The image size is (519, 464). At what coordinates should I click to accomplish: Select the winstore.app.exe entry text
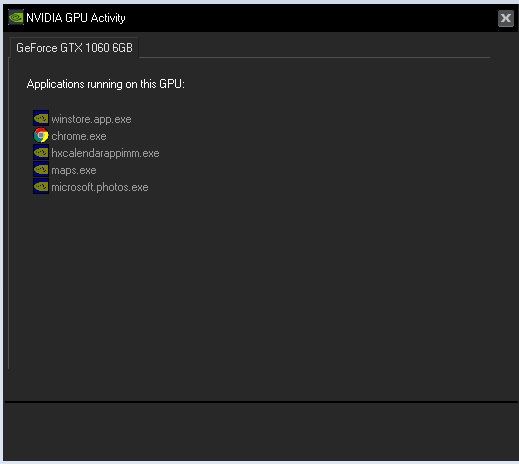91,119
